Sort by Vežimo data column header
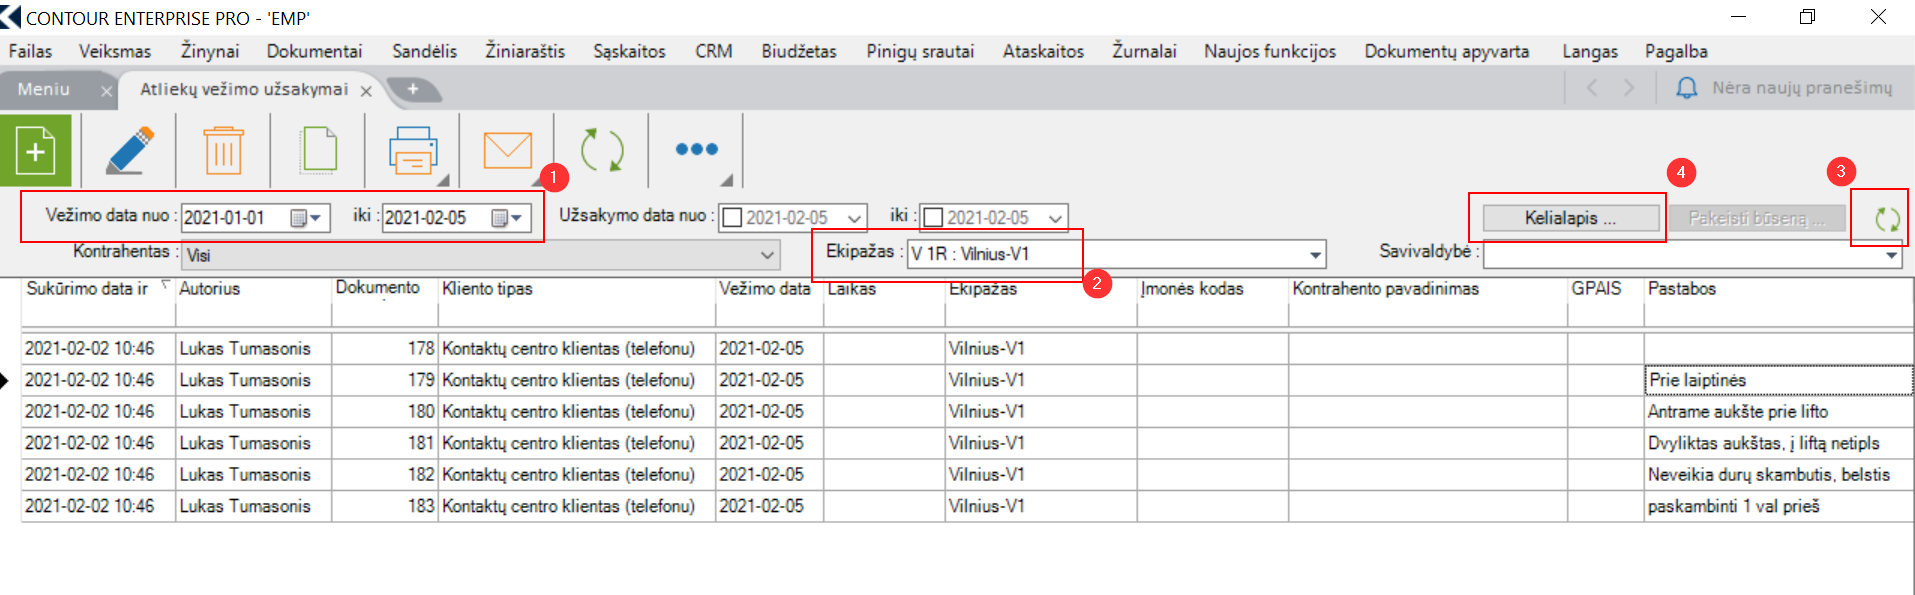This screenshot has height=595, width=1915. click(765, 289)
